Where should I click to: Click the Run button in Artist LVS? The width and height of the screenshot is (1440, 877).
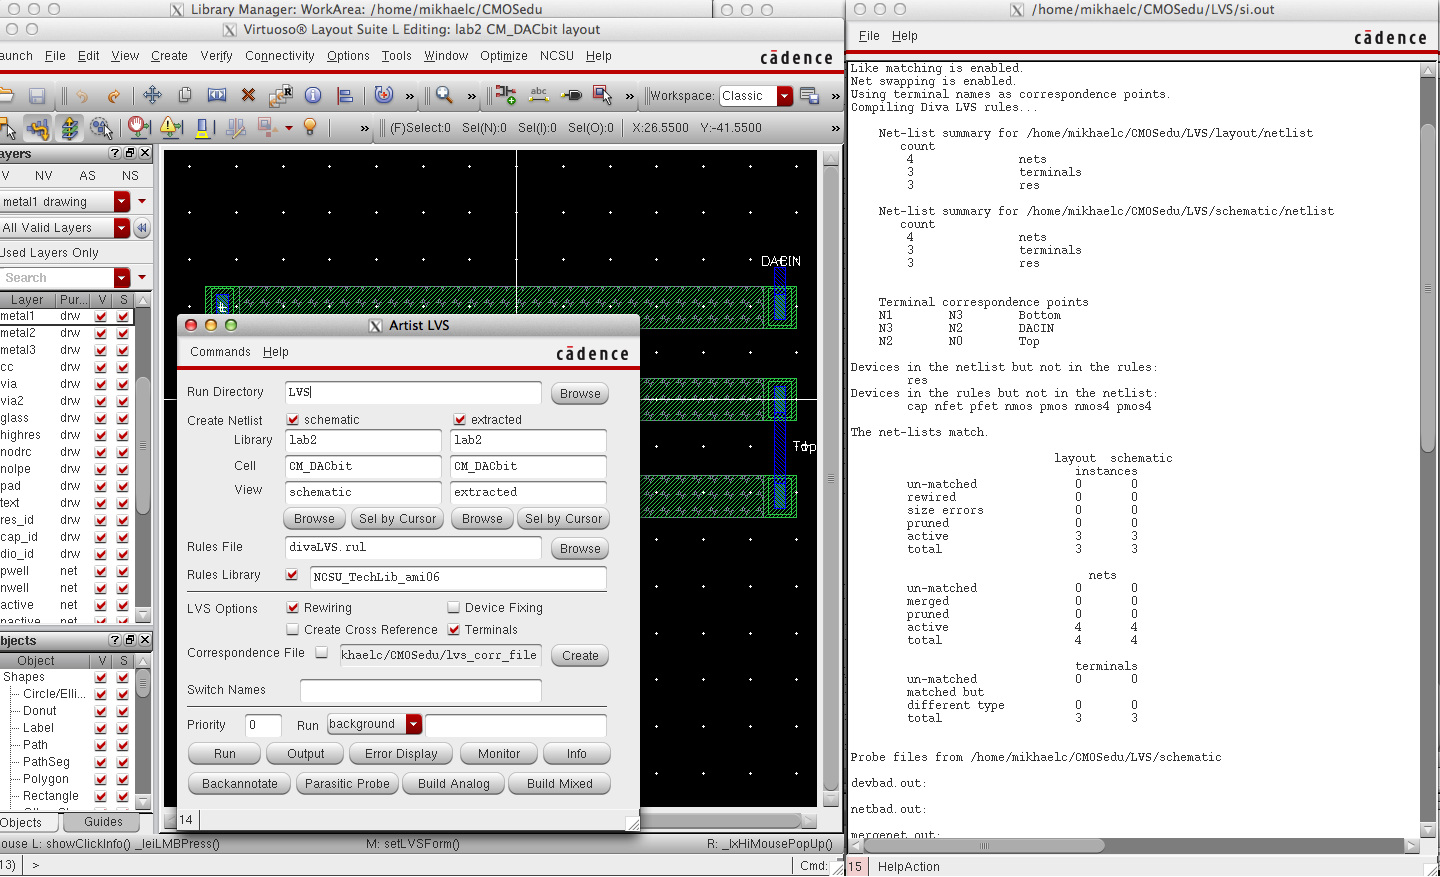225,754
